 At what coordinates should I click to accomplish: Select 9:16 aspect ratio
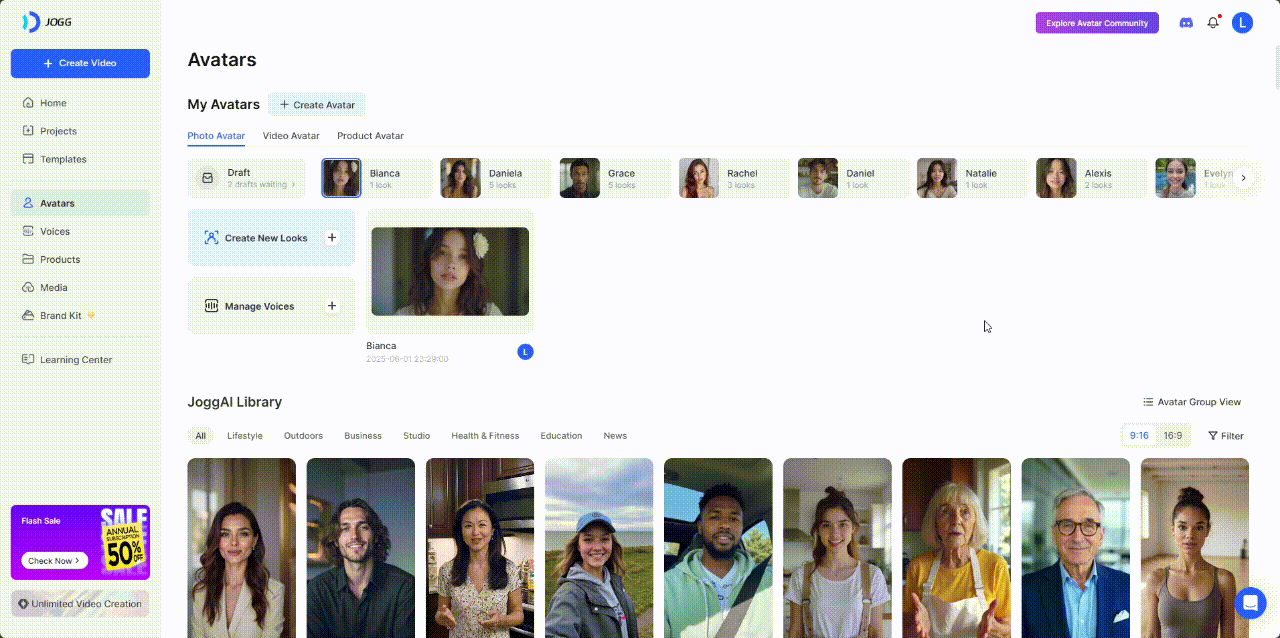click(x=1139, y=436)
